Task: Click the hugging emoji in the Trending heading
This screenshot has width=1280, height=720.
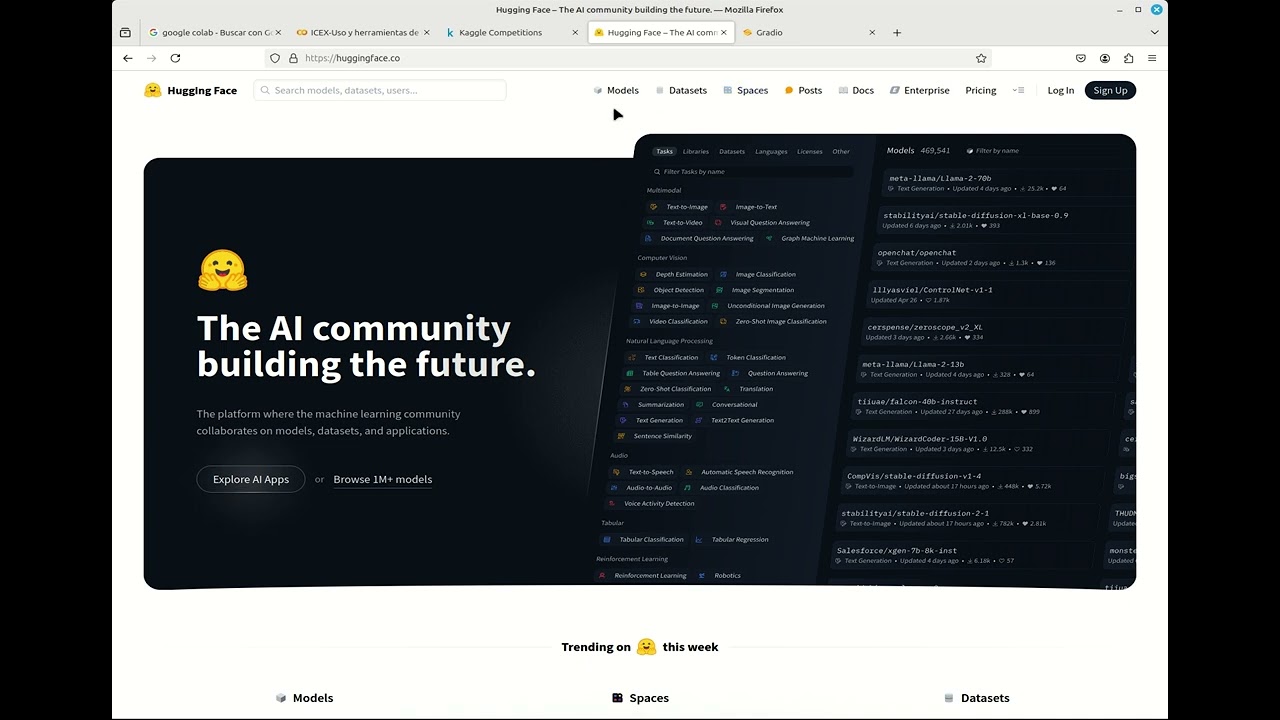Action: [647, 647]
